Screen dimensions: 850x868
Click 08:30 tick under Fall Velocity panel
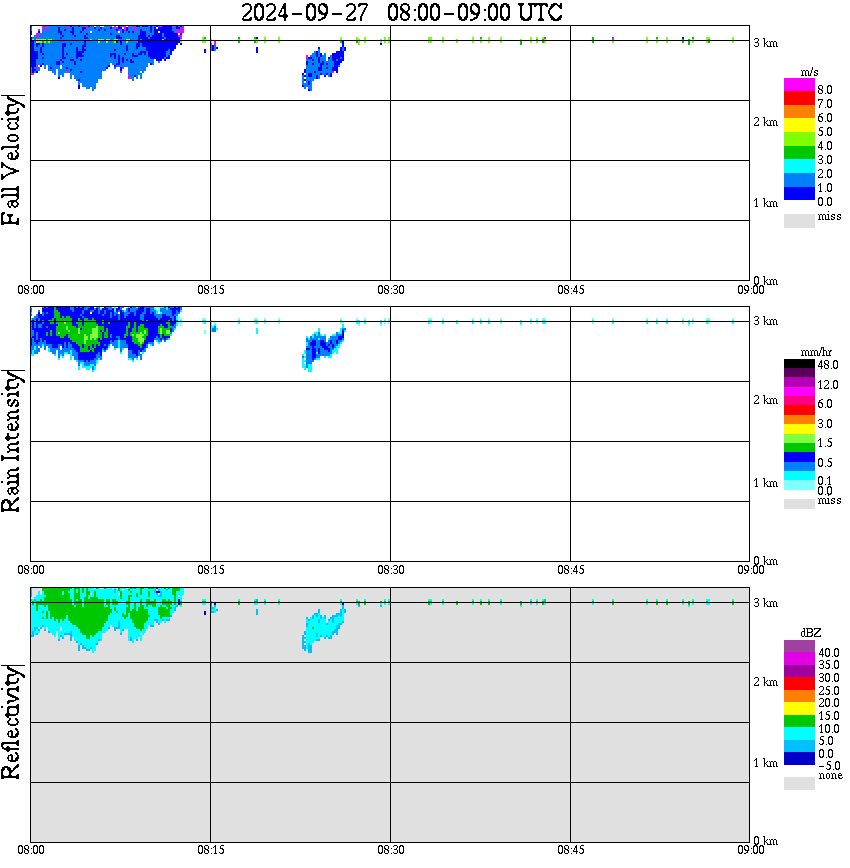(x=390, y=290)
